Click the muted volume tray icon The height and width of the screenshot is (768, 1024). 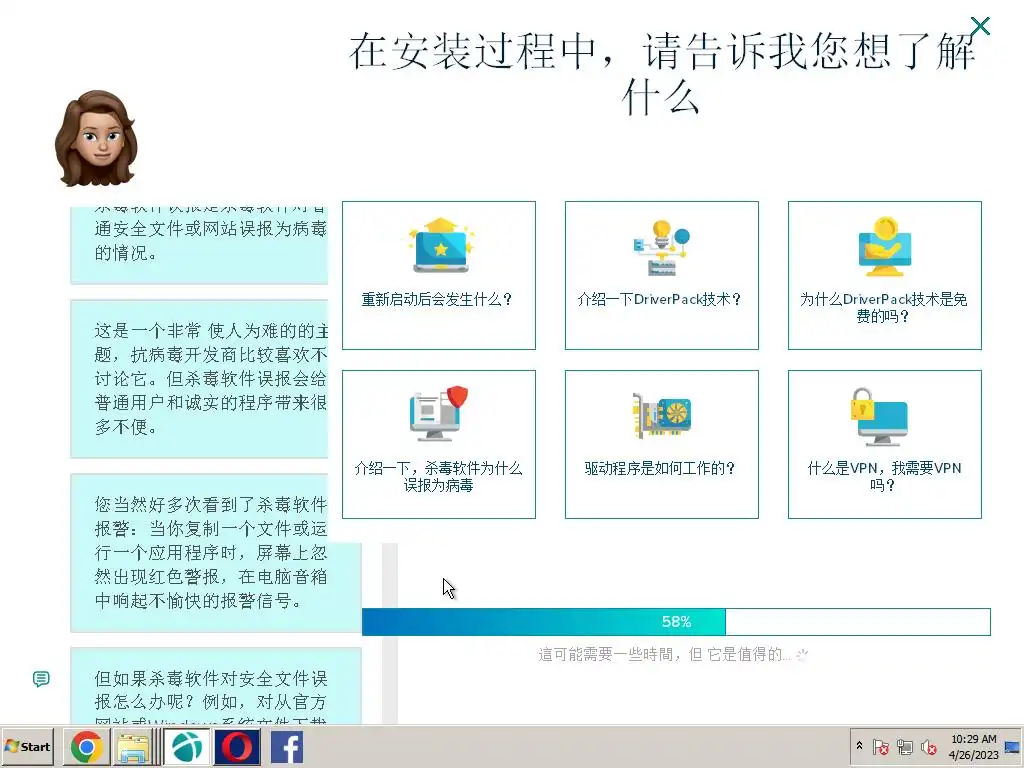pos(929,746)
